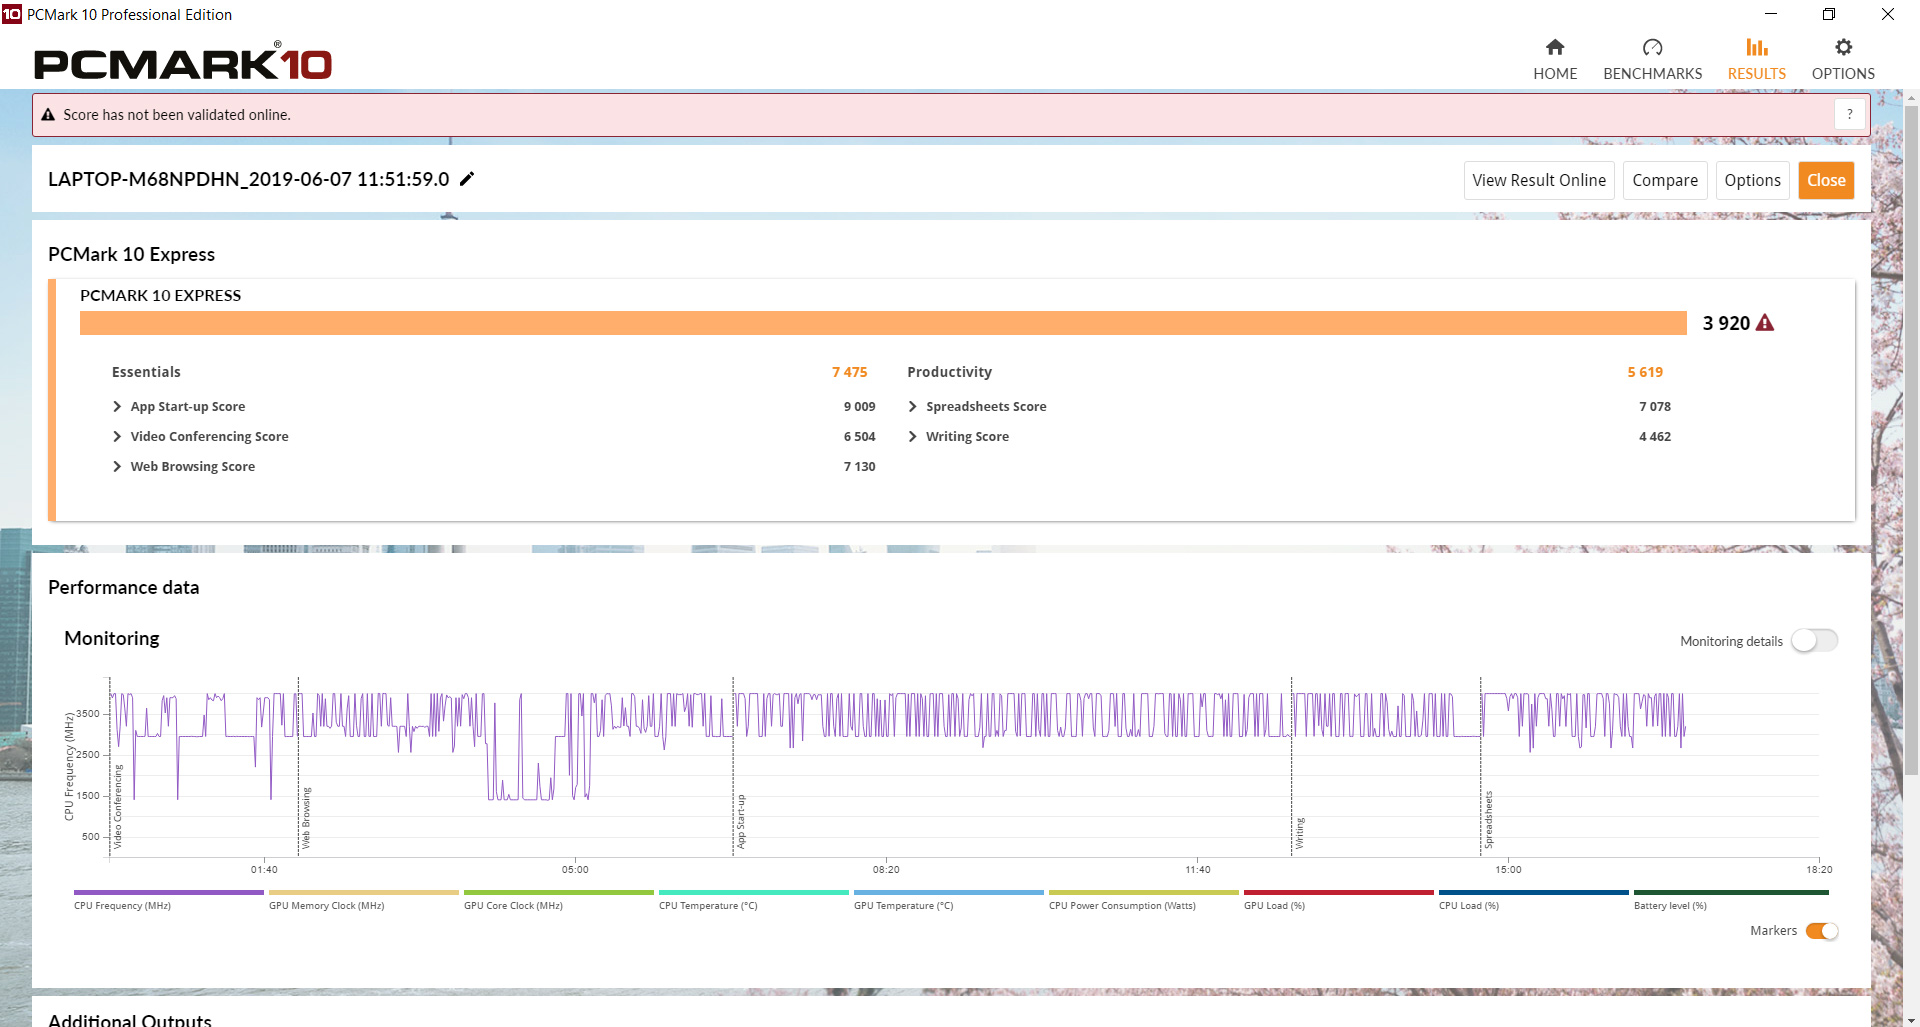Screen dimensions: 1920x1027
Task: Click the red warning triangle beside score 3 920
Action: [x=1765, y=323]
